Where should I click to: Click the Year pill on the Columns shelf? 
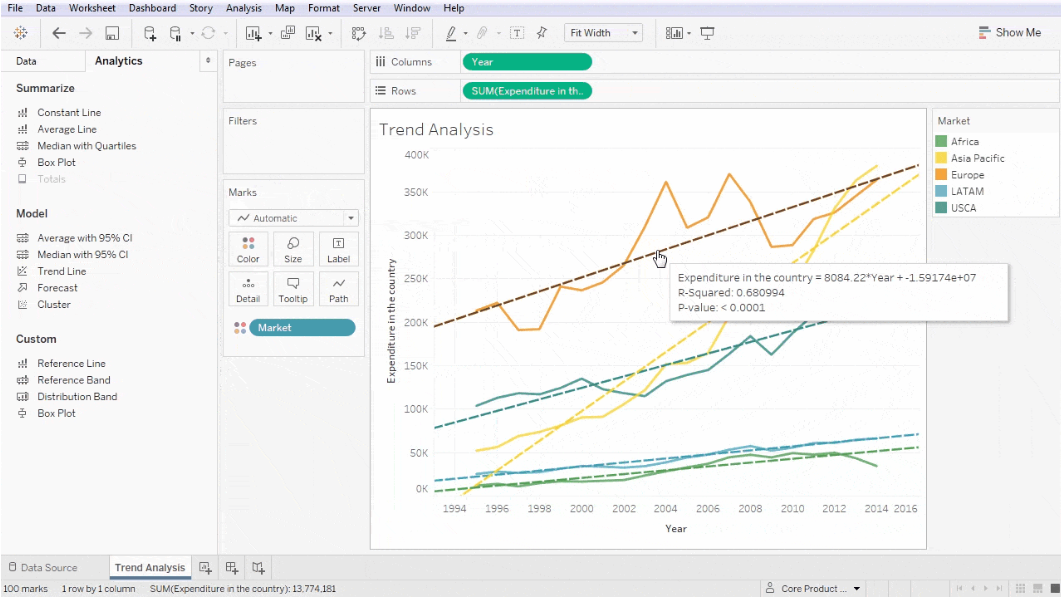pyautogui.click(x=527, y=61)
